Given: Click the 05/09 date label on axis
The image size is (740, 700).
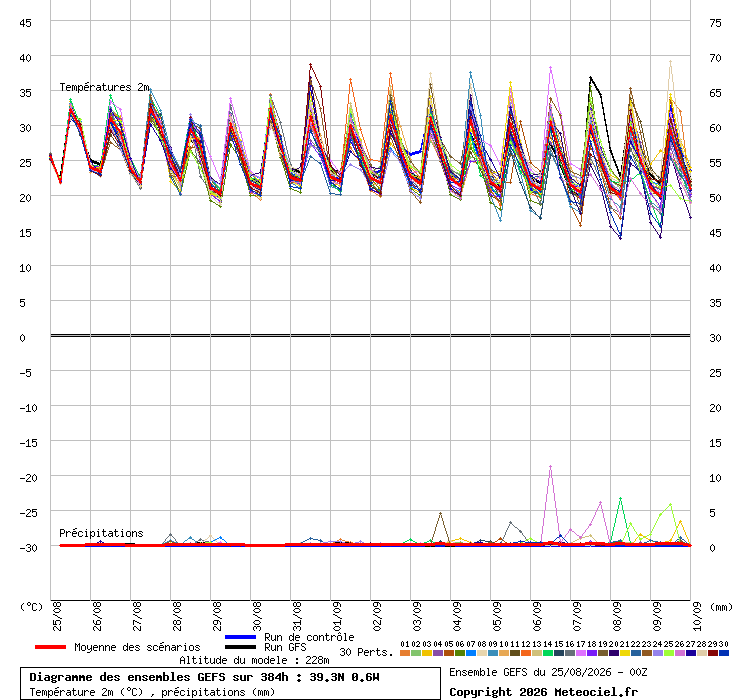Looking at the screenshot, I should tap(497, 616).
